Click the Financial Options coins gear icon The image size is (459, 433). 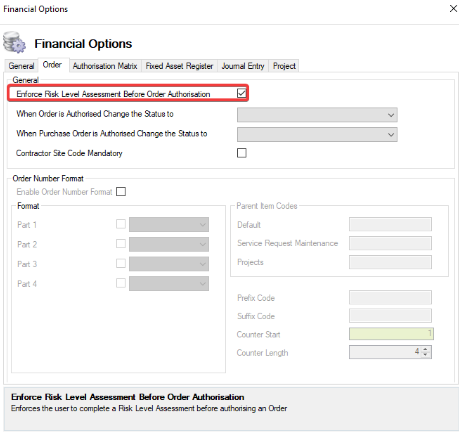click(x=14, y=42)
